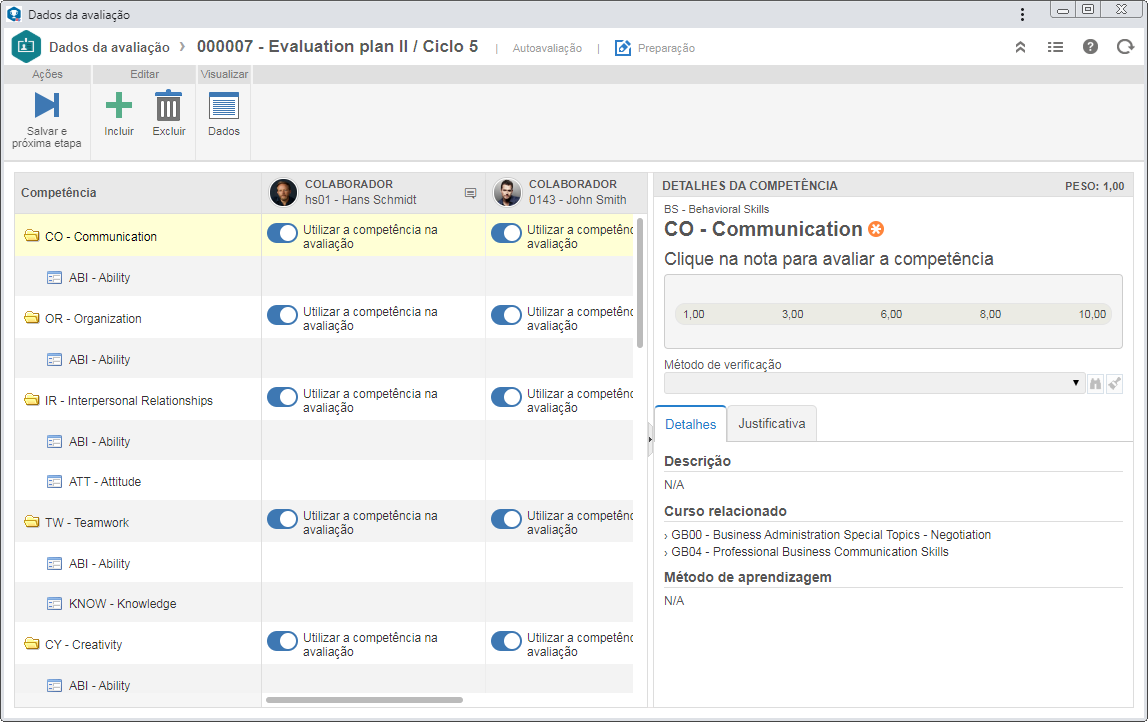Click the IR - Interpersonal Relationships folder icon
The image size is (1148, 722).
(31, 400)
